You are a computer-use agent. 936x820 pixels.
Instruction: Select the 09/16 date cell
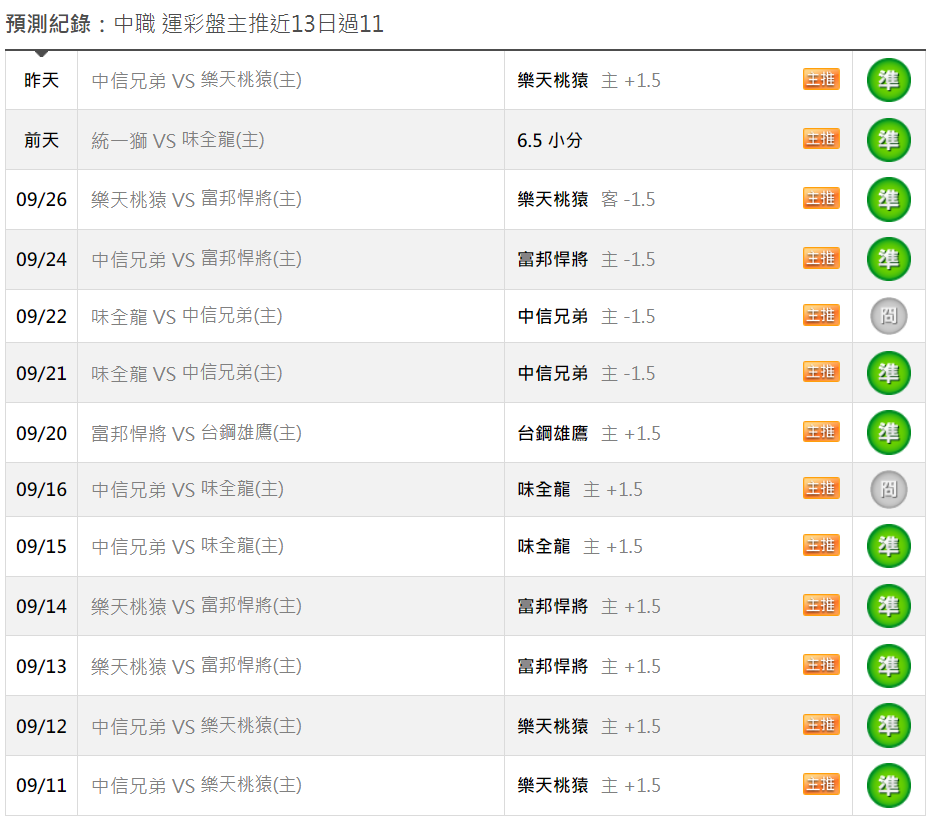tap(41, 489)
